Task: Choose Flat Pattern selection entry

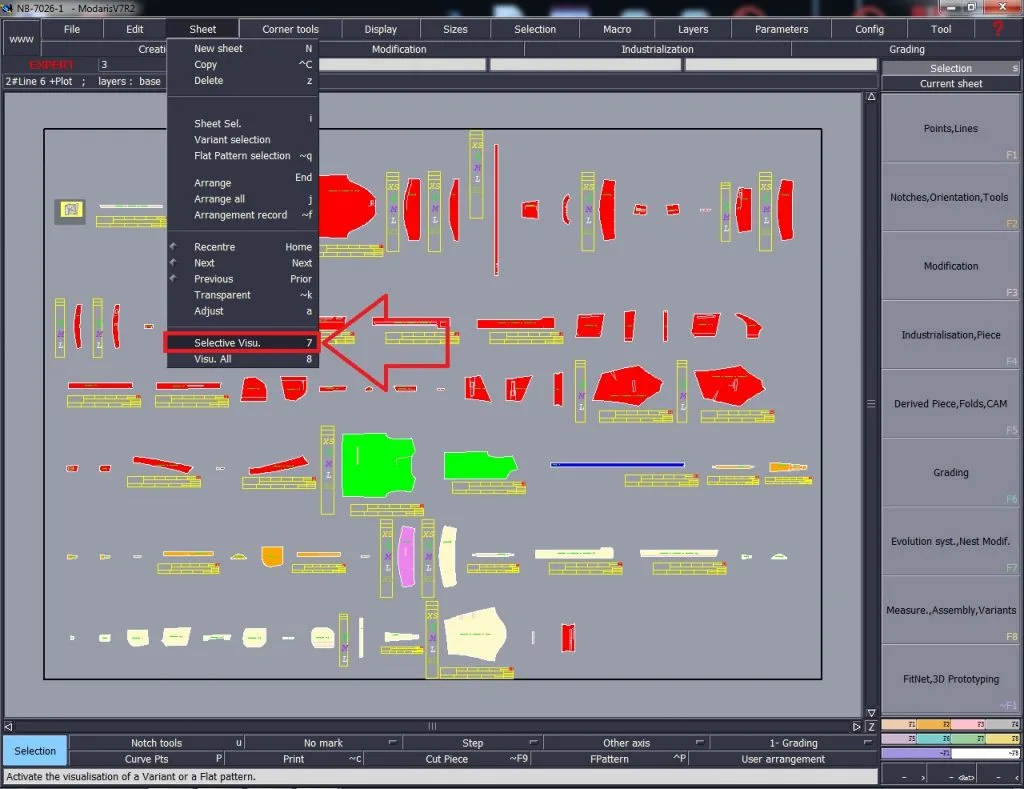Action: pos(242,155)
